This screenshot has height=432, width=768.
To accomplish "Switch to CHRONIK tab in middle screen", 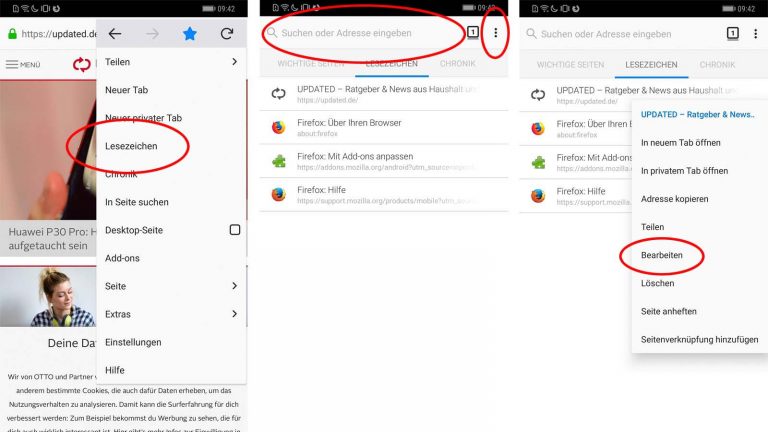I will coord(457,64).
